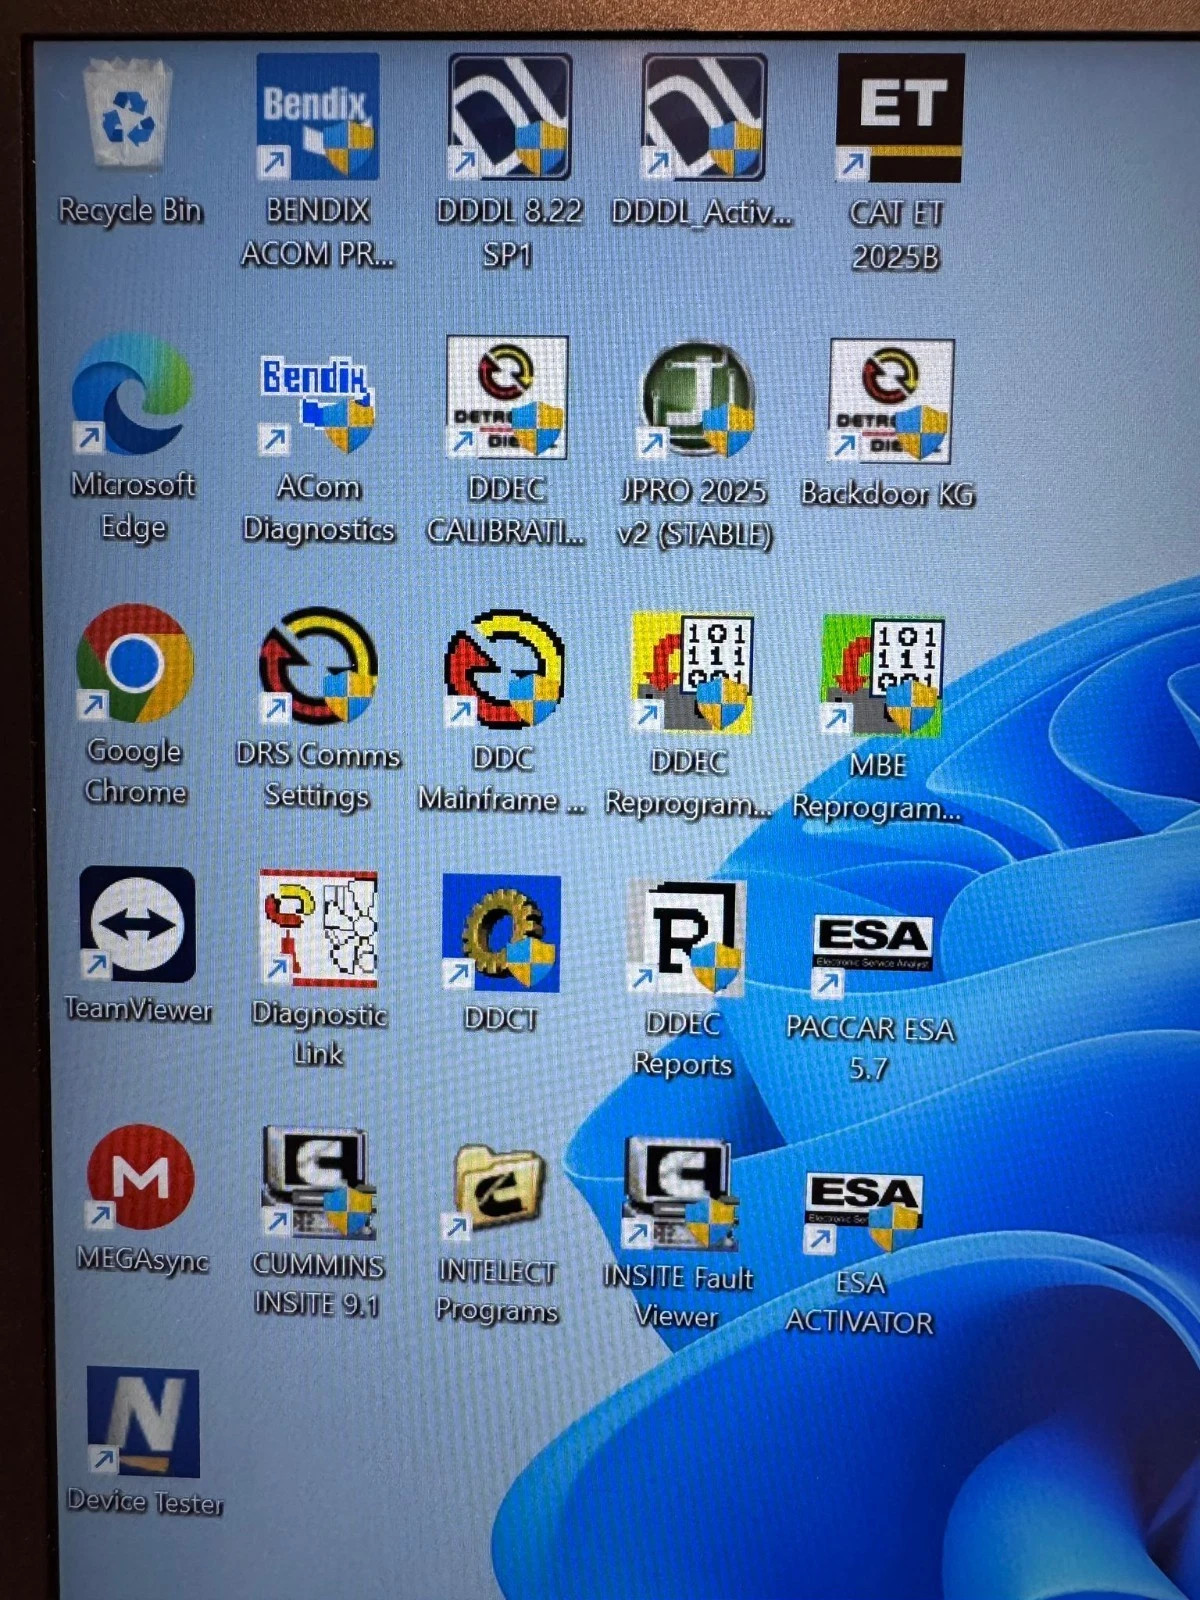1200x1600 pixels.
Task: Launch CAT ET 2025B icon
Action: [899, 118]
